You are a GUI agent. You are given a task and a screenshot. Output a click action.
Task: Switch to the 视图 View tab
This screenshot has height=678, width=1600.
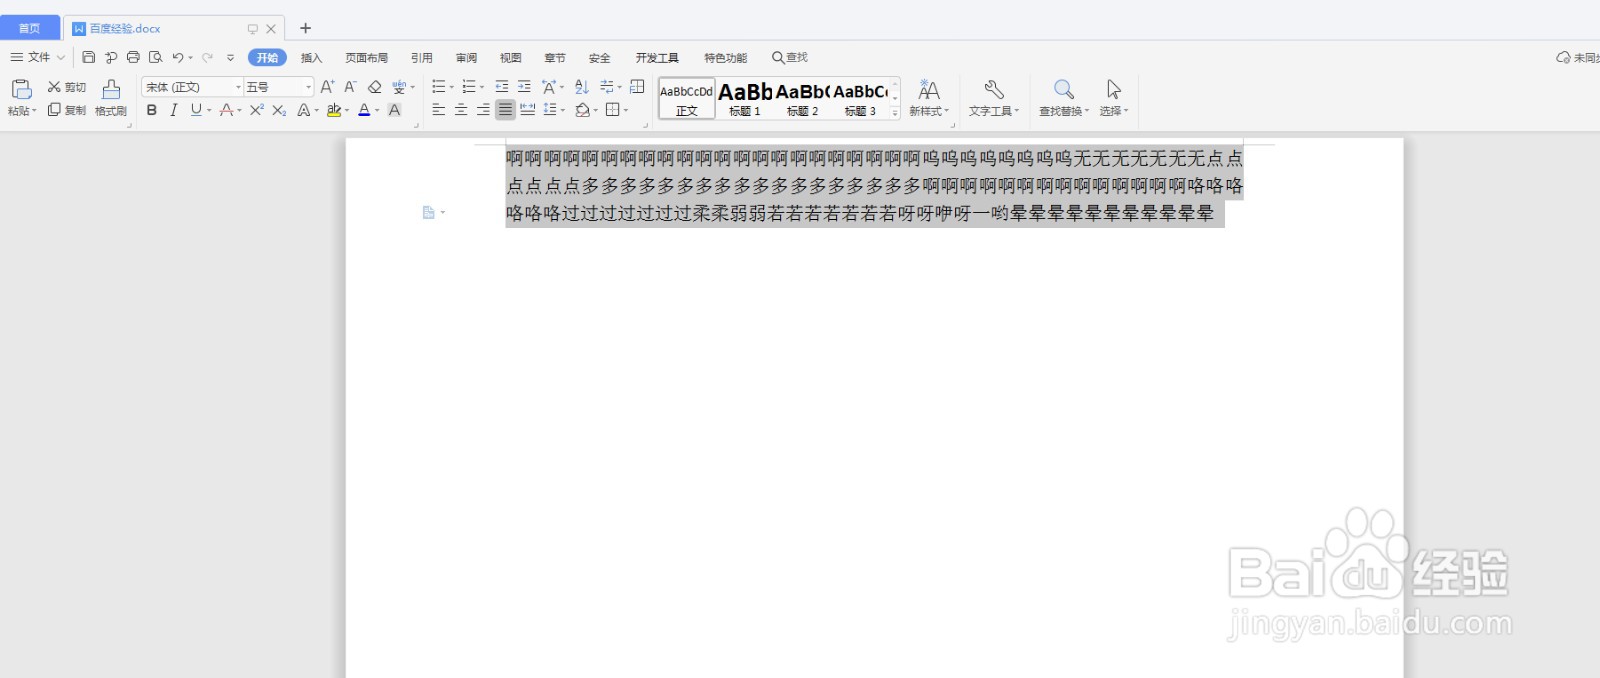(511, 57)
